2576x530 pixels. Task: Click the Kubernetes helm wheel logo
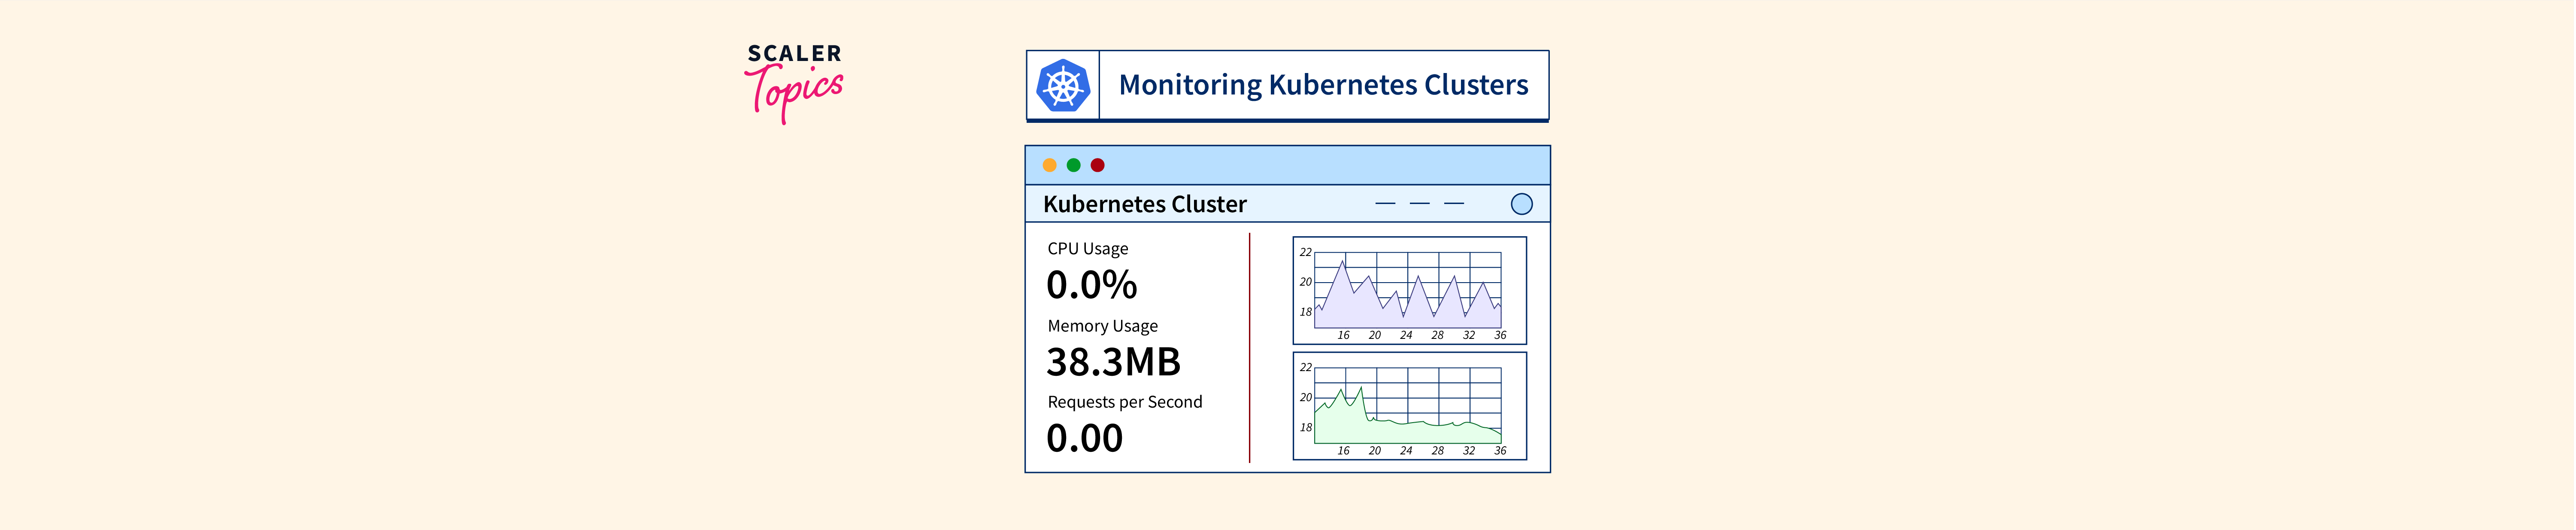pos(1063,86)
